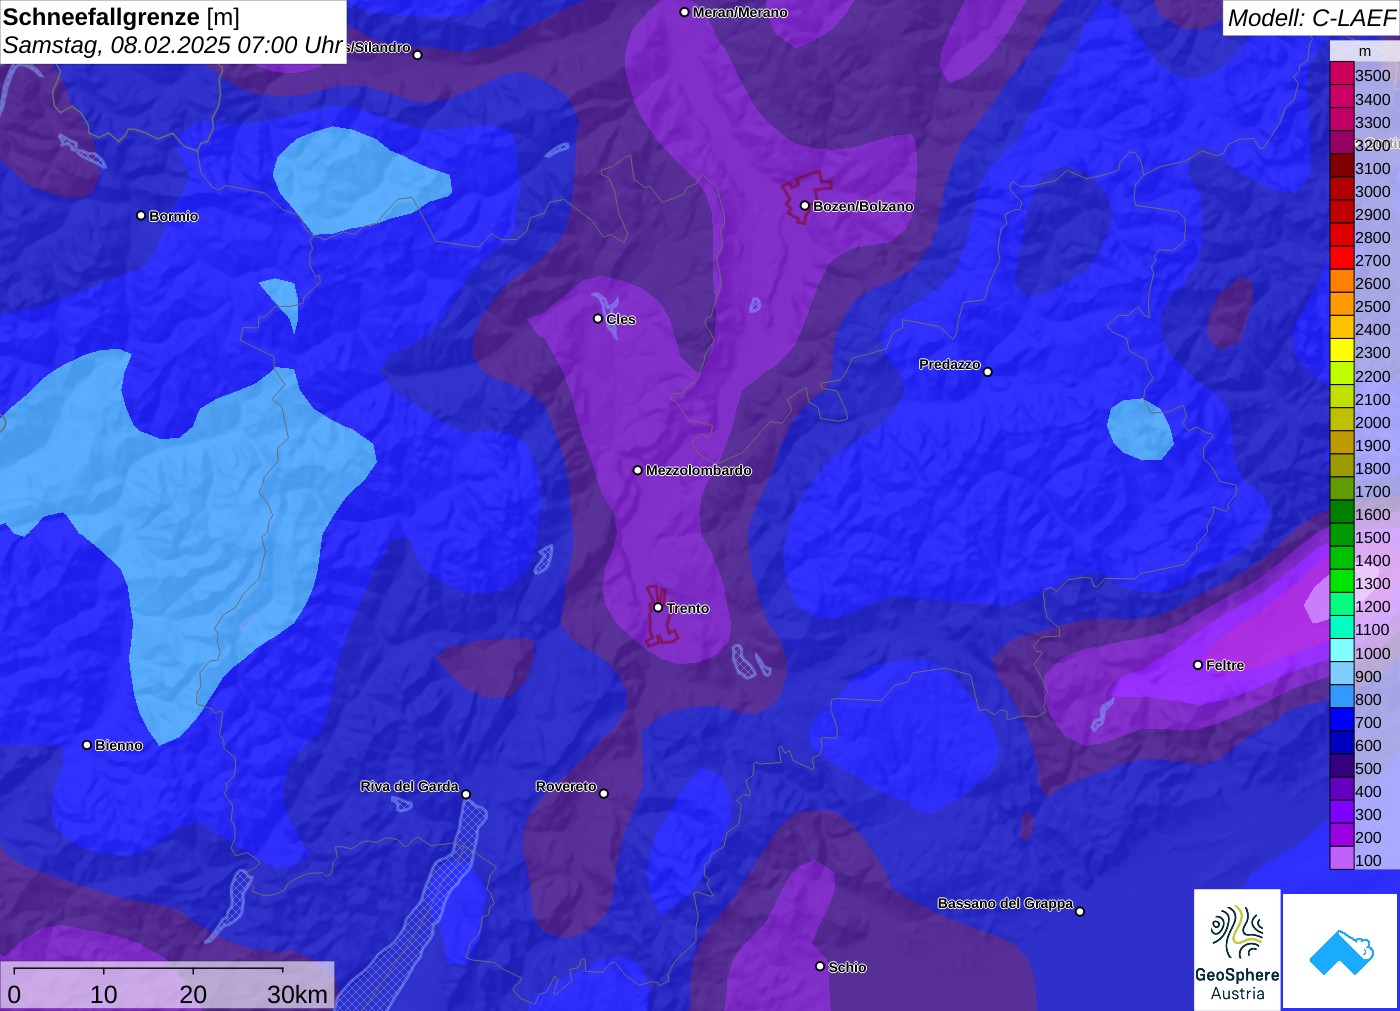Image resolution: width=1400 pixels, height=1011 pixels.
Task: Click the Bozen/Bolzano city marker dot
Action: (805, 206)
